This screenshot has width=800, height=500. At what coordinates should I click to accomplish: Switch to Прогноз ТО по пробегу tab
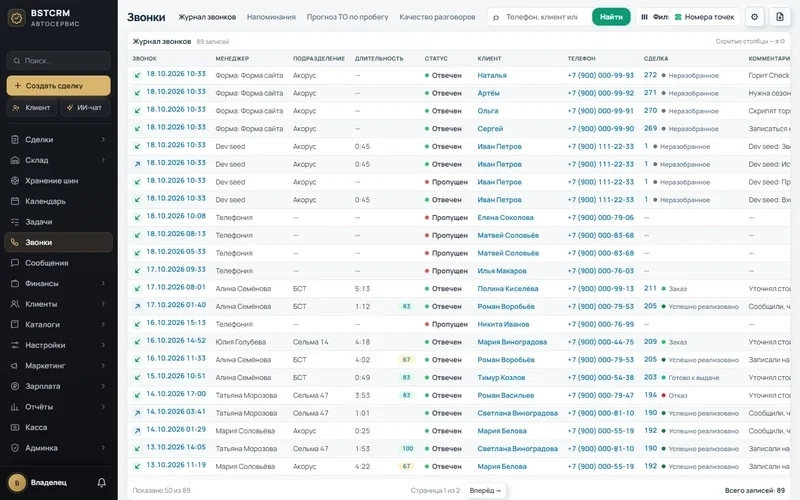click(347, 17)
